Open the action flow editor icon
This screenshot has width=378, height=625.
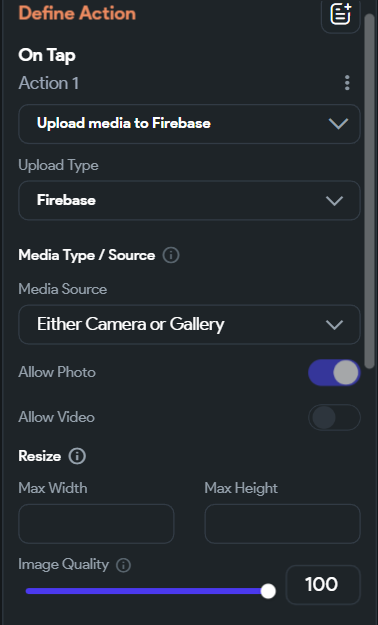[341, 14]
